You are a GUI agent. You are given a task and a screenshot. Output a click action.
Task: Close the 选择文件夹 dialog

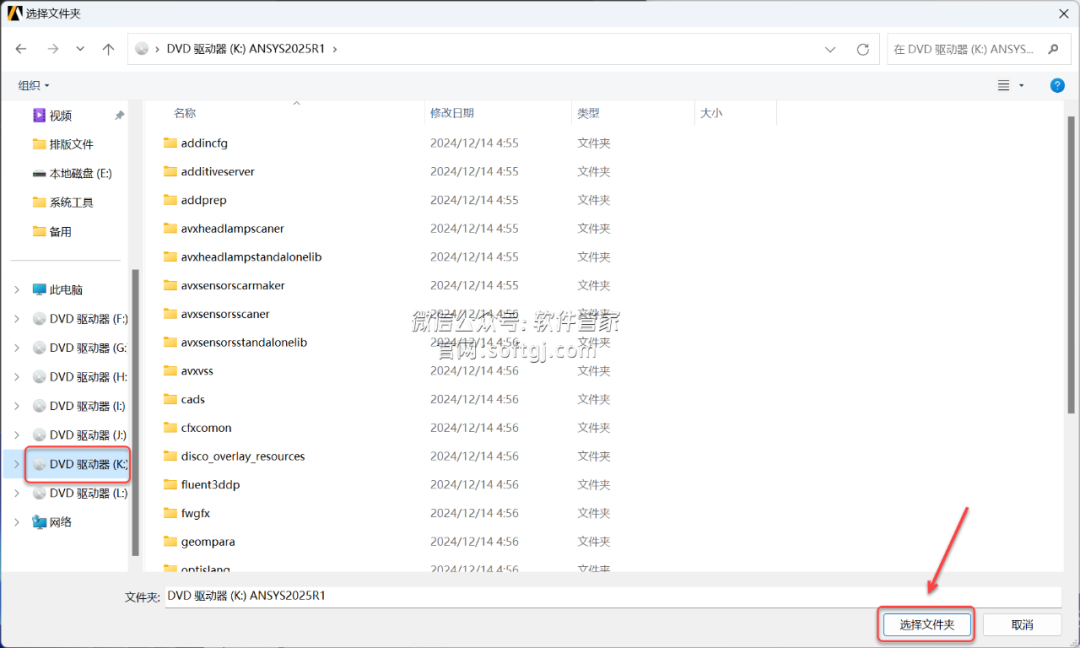click(x=1063, y=13)
